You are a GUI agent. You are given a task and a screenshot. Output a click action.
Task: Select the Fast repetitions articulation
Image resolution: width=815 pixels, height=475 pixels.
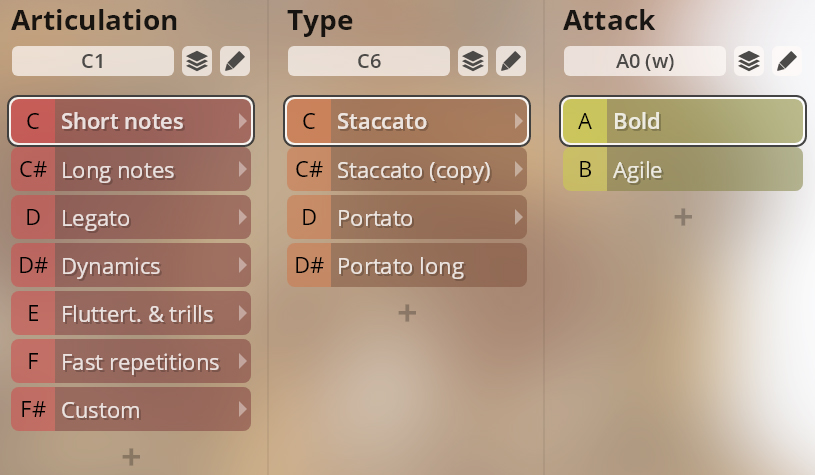[130, 362]
